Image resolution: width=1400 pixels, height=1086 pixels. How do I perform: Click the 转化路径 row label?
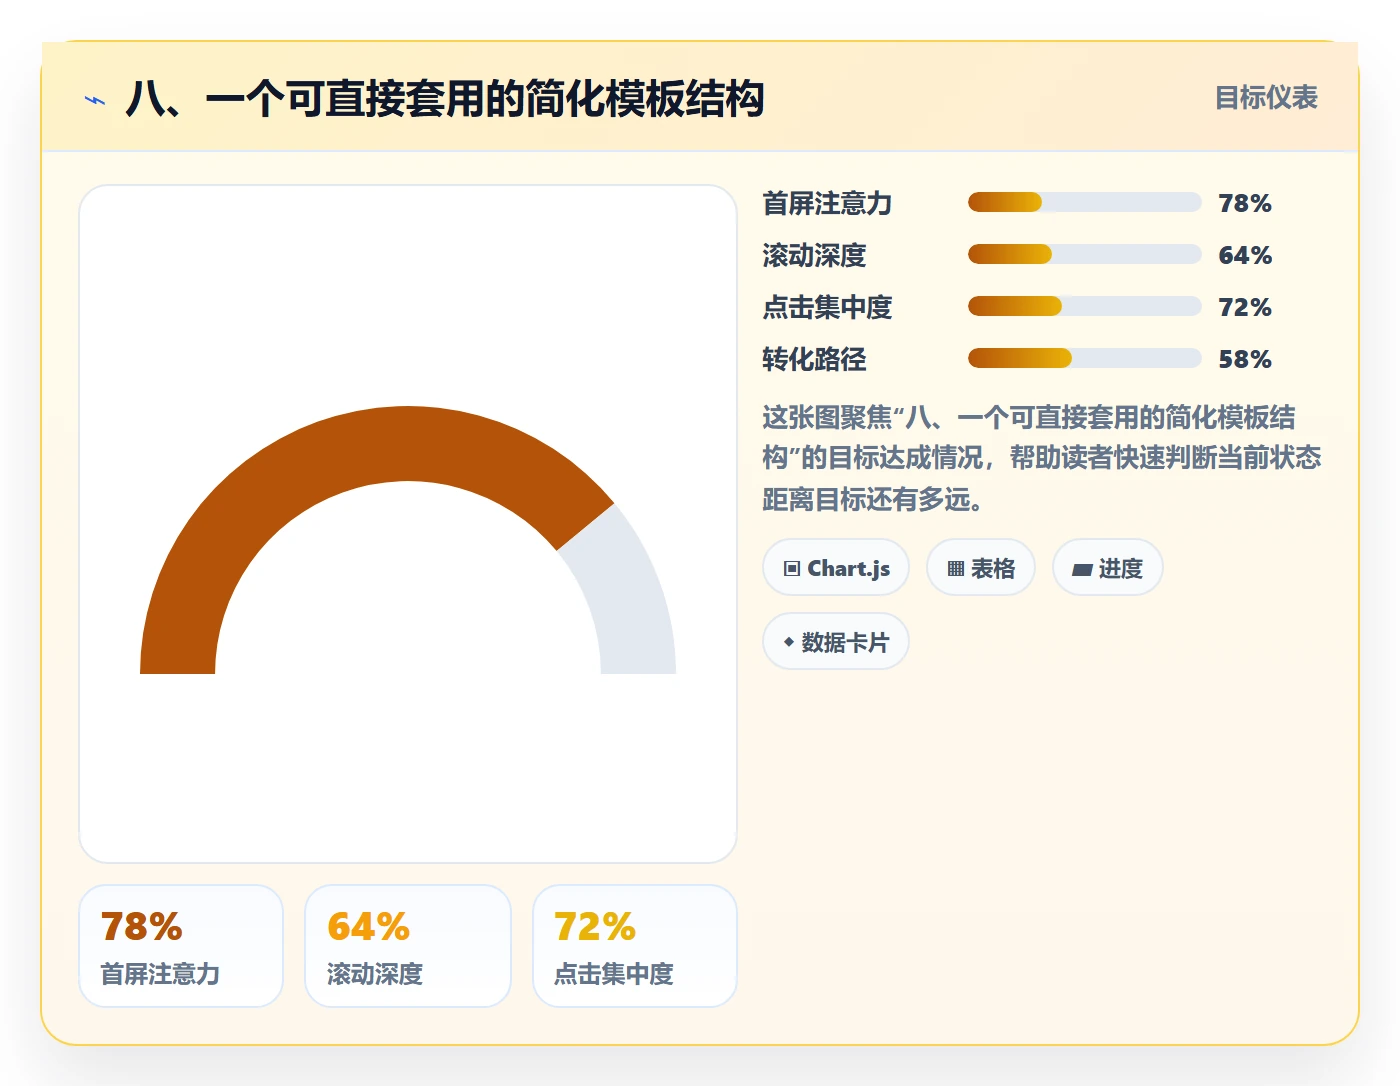click(x=814, y=359)
